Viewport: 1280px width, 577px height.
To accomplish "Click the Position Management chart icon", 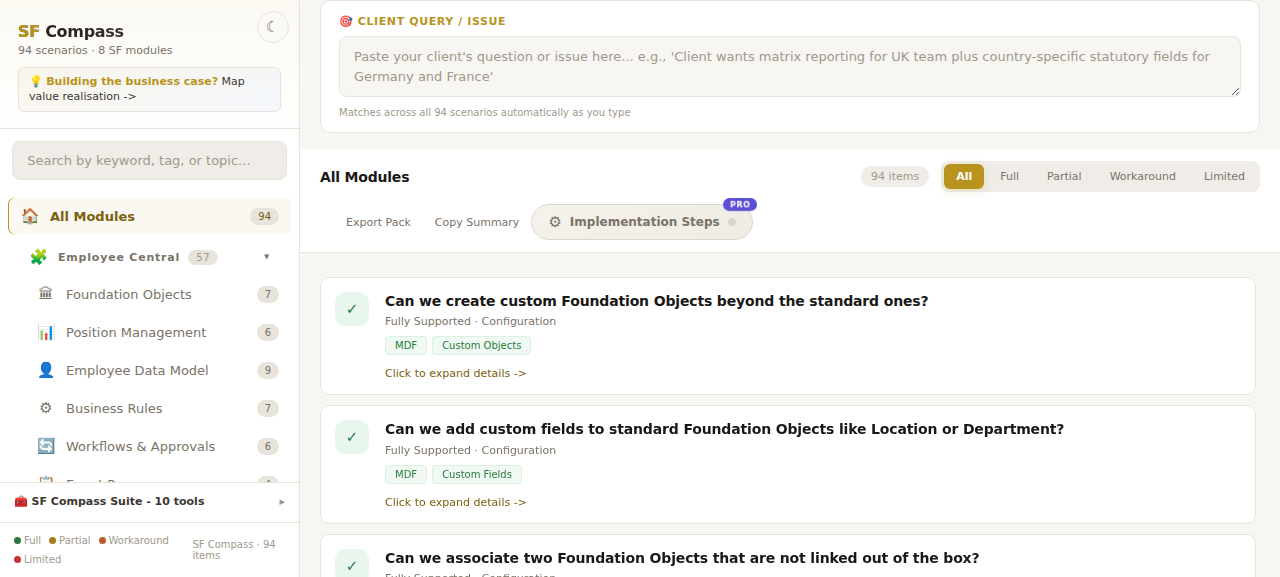I will pyautogui.click(x=46, y=332).
